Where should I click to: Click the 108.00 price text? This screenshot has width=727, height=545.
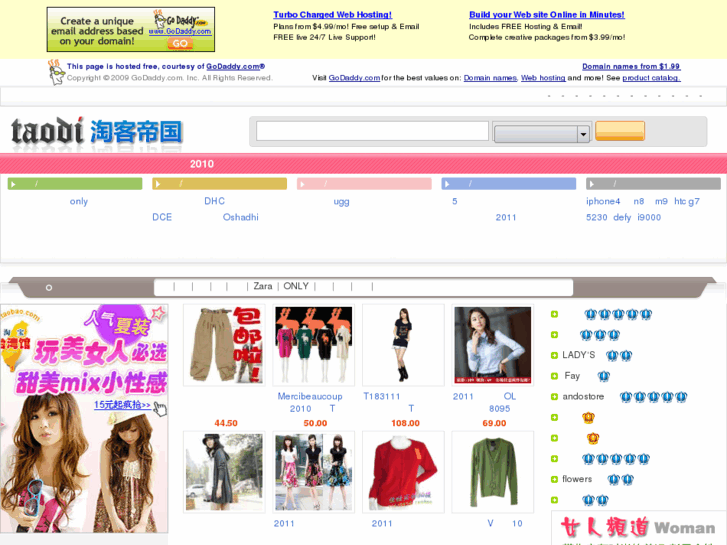pyautogui.click(x=405, y=423)
